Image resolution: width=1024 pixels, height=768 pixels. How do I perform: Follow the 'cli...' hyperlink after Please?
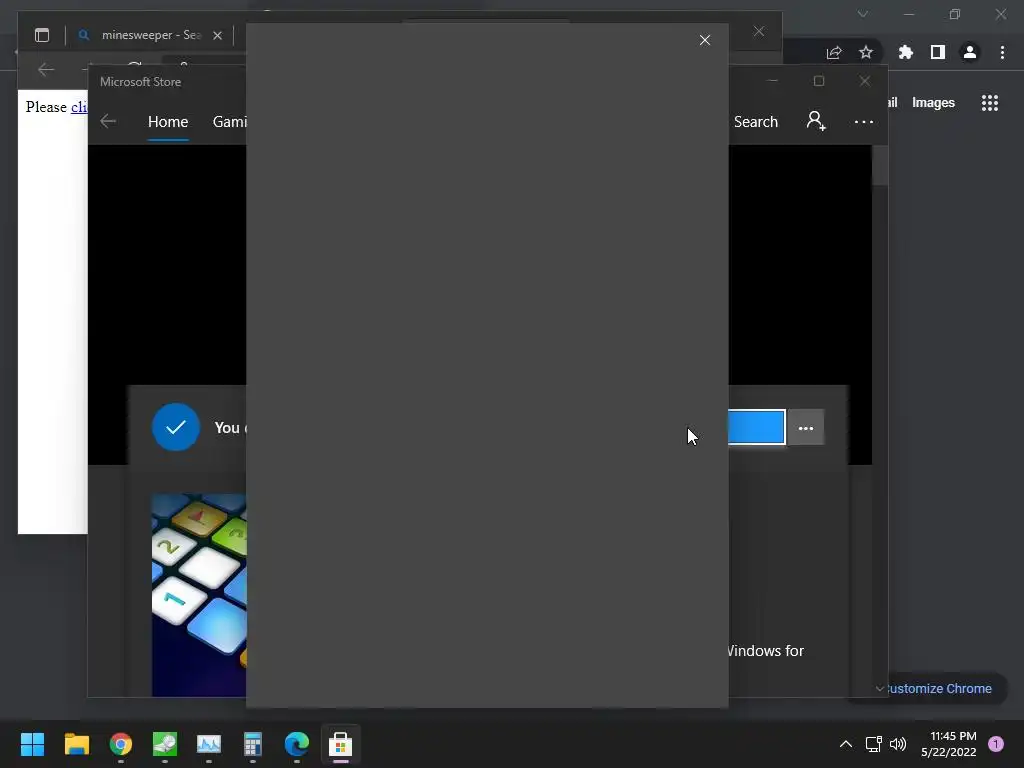(x=79, y=107)
